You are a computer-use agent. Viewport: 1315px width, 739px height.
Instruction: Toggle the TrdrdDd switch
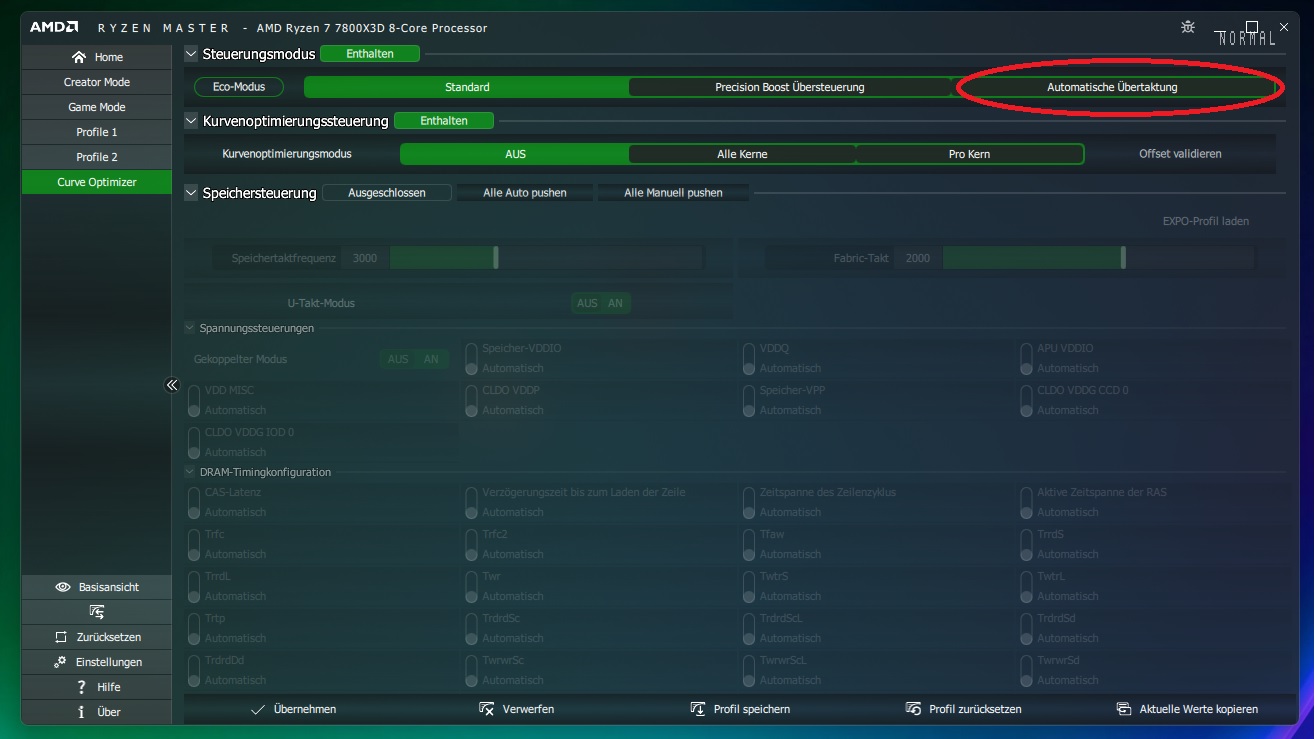pos(194,670)
